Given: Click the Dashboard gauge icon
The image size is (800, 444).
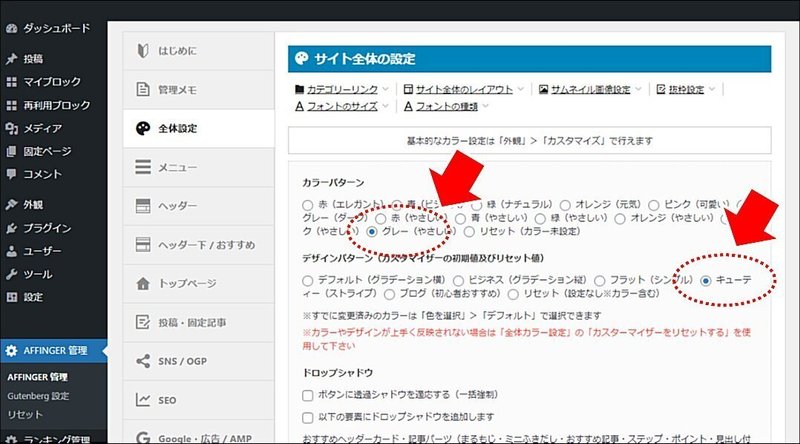Looking at the screenshot, I should pos(12,29).
